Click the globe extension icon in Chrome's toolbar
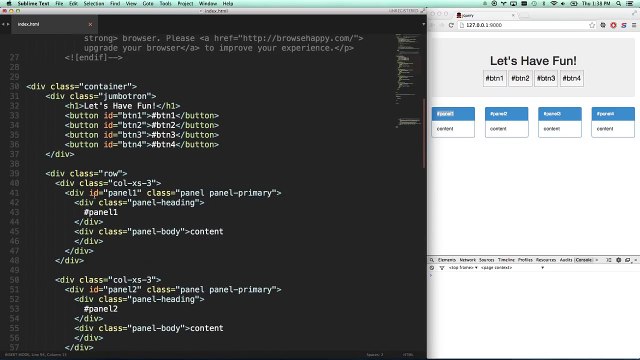Screen dimensions: 640x360 click(x=603, y=25)
